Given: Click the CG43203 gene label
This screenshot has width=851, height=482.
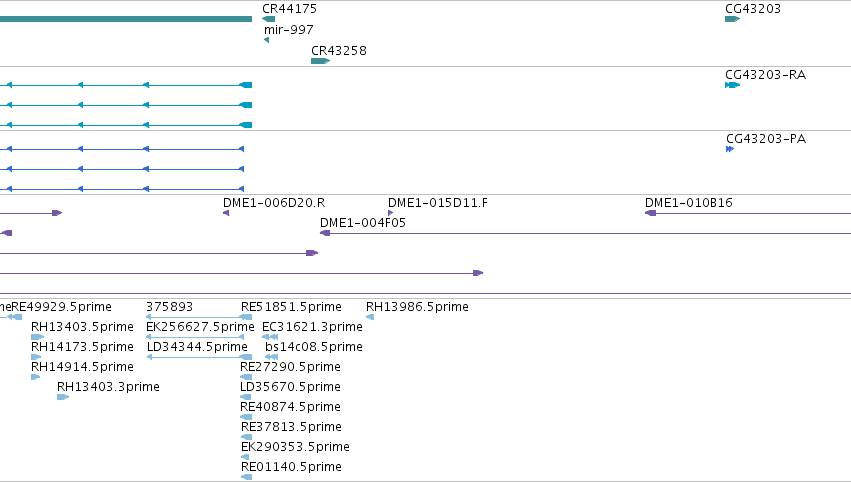Looking at the screenshot, I should coord(753,9).
